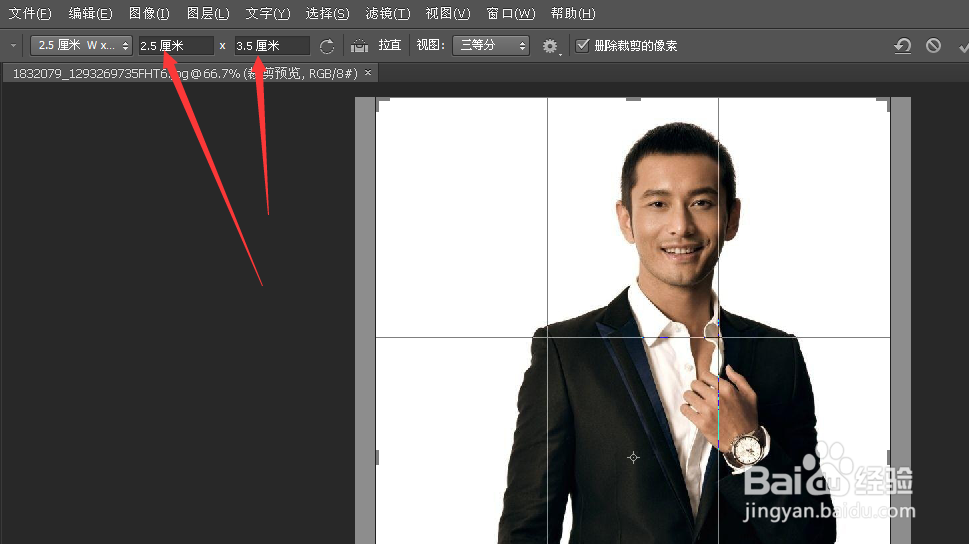Image resolution: width=969 pixels, height=544 pixels.
Task: Open the crop options gear icon
Action: (x=550, y=46)
